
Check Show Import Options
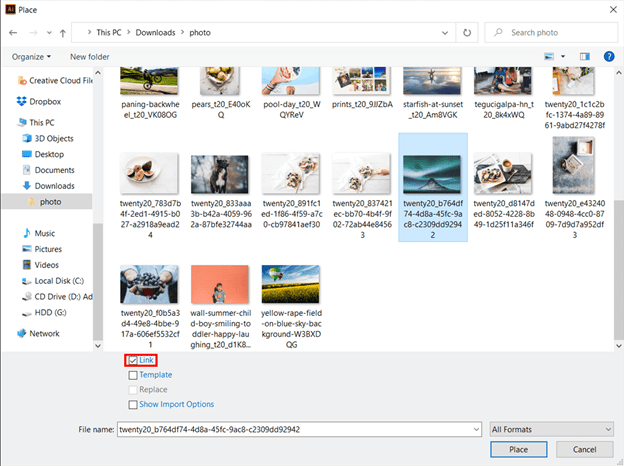[133, 404]
